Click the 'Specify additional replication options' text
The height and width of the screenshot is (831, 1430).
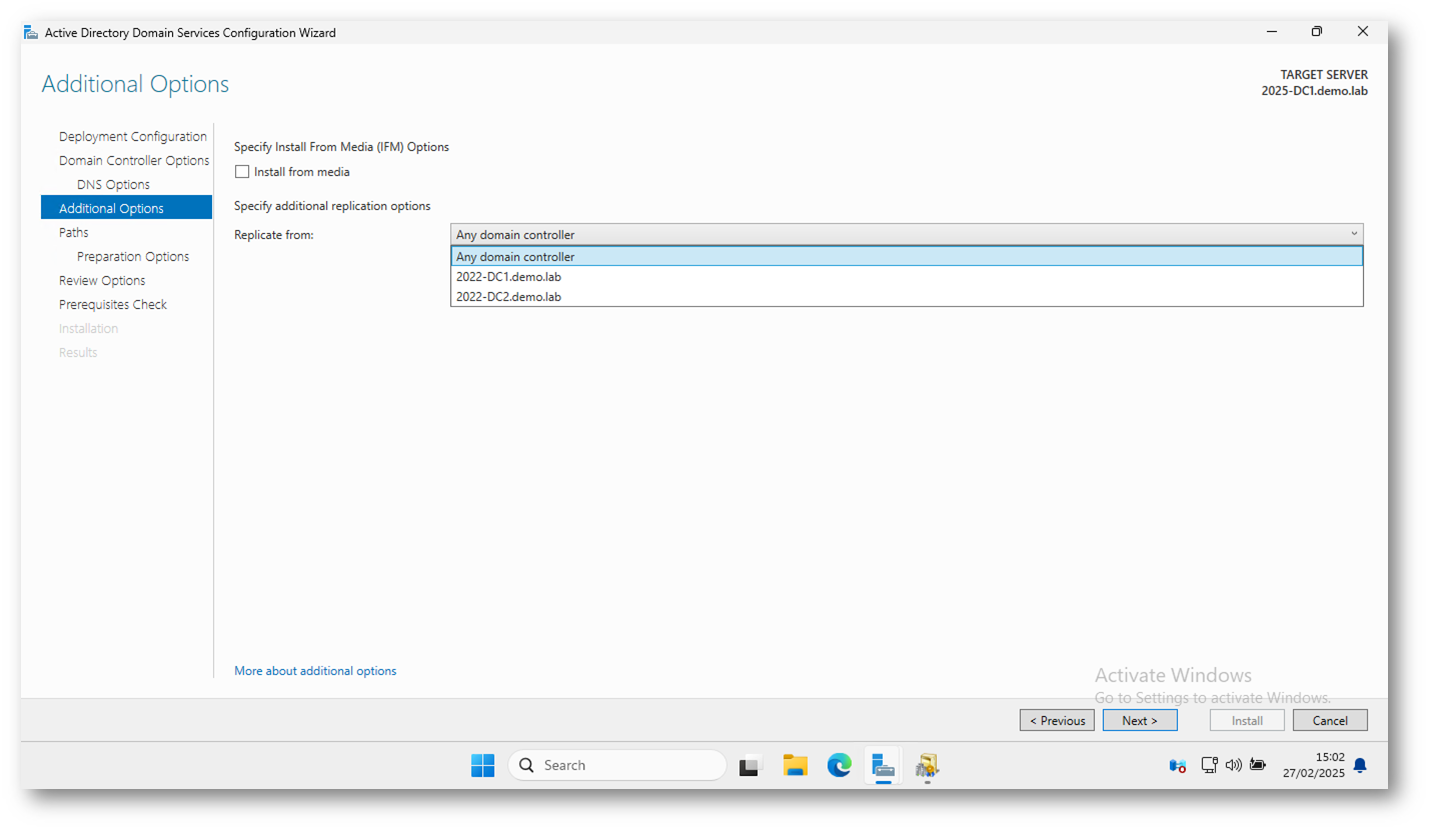pos(332,206)
